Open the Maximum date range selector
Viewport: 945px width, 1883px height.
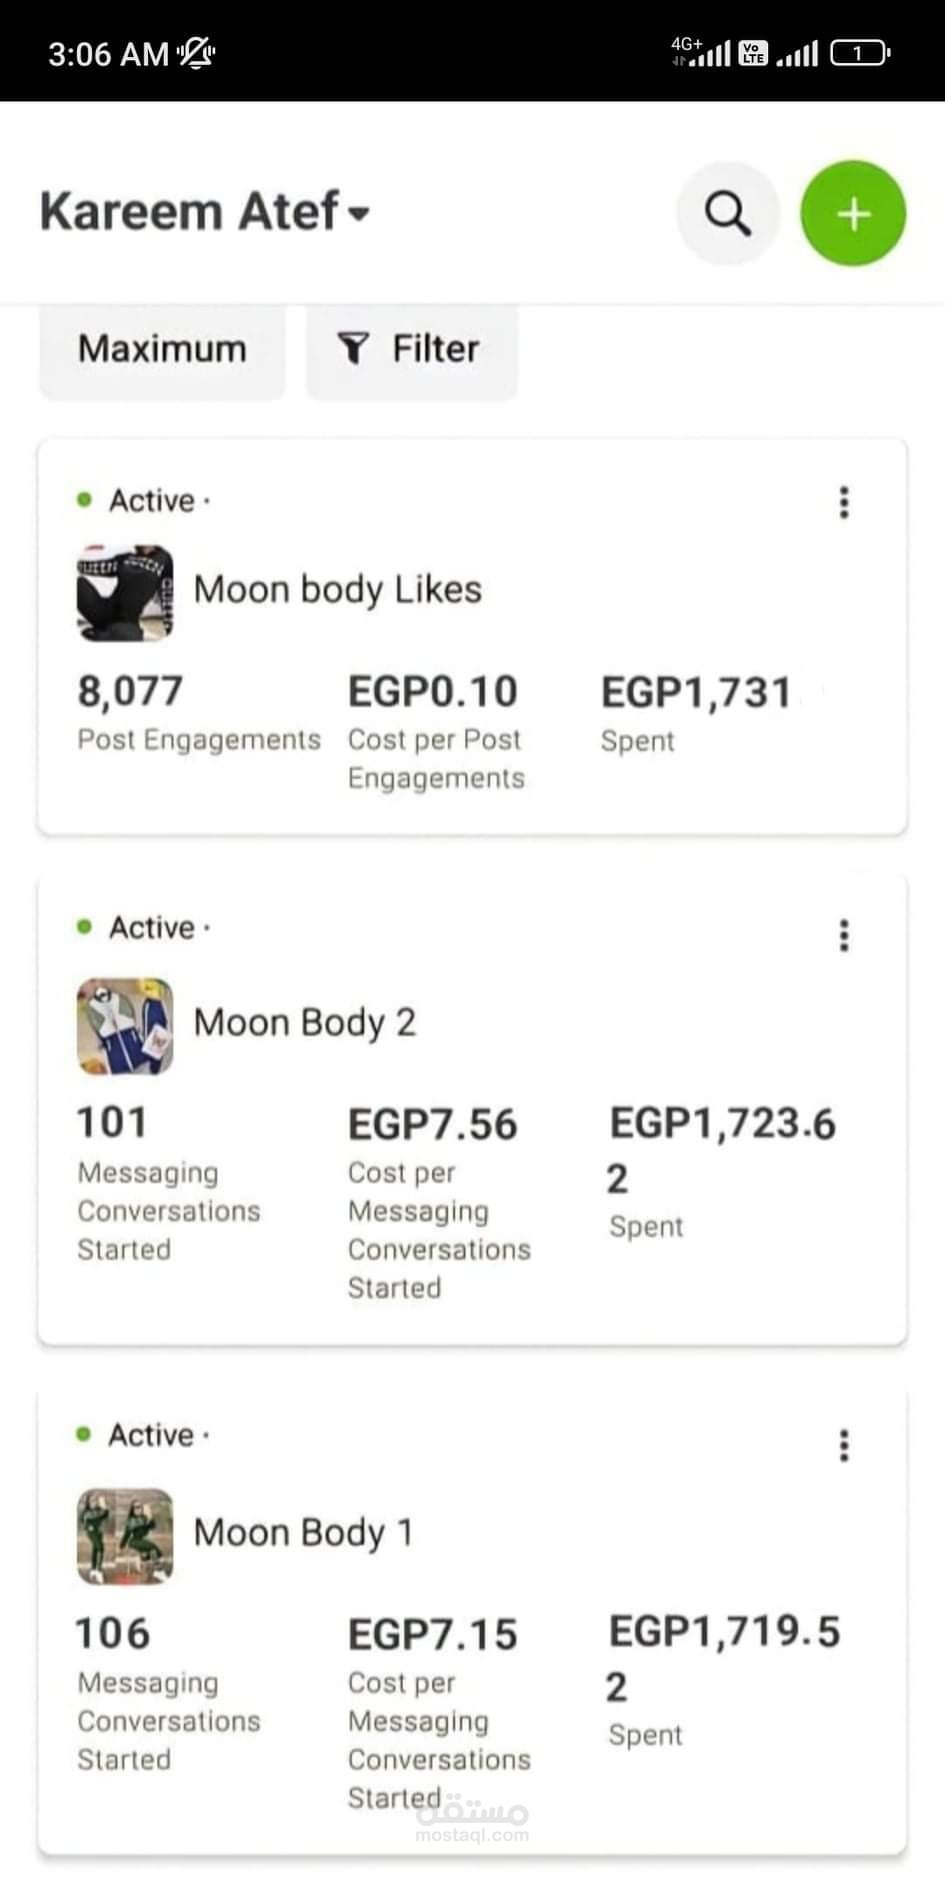pos(162,349)
